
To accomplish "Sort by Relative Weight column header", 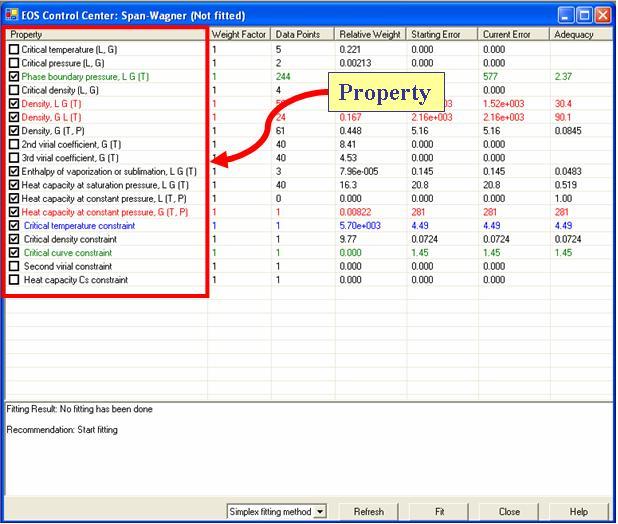I will (x=370, y=35).
